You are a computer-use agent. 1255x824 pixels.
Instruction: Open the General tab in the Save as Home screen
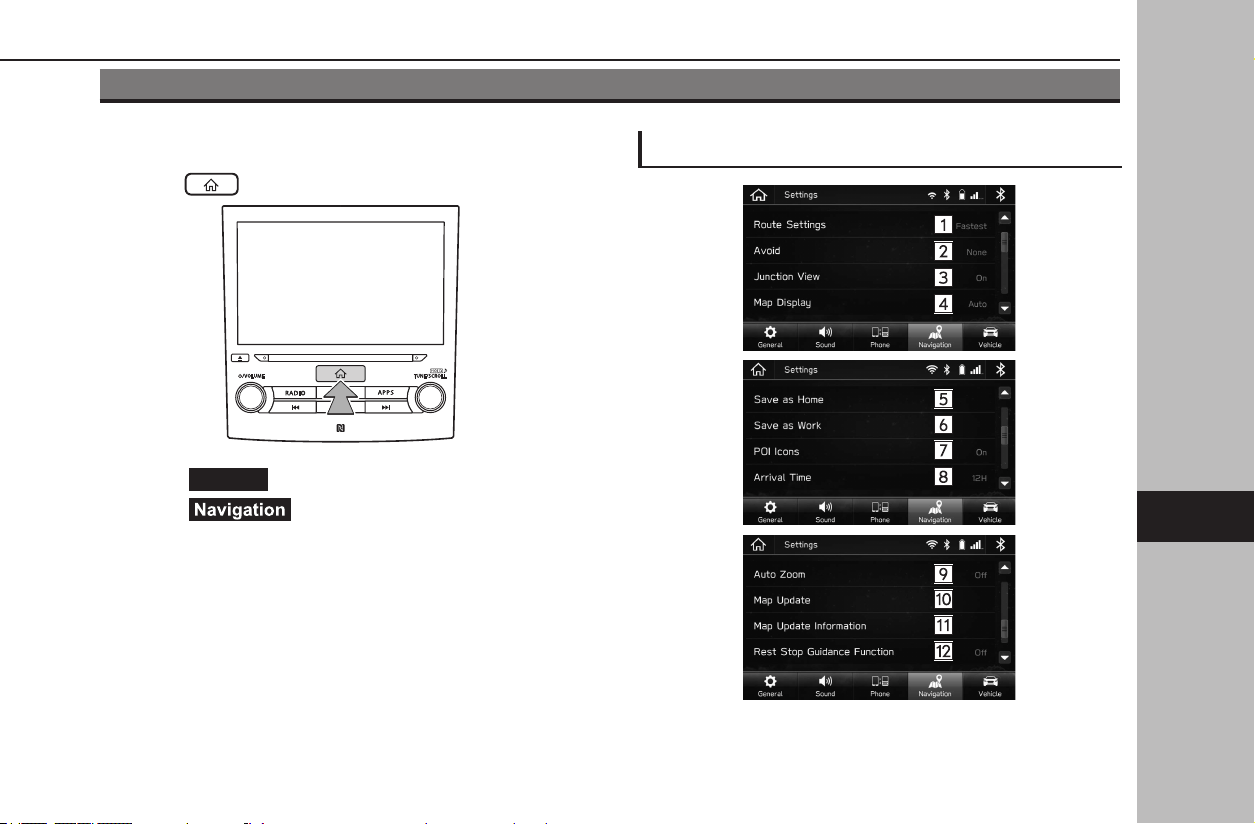[770, 511]
